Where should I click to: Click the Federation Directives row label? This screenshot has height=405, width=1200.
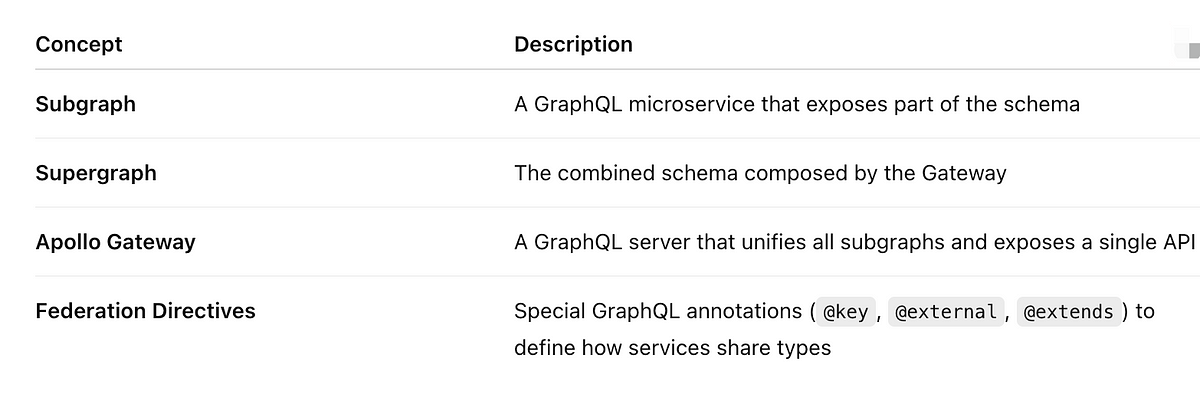145,311
